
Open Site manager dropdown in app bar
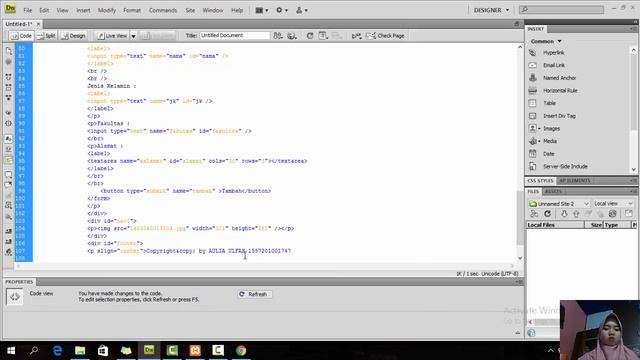tap(302, 10)
